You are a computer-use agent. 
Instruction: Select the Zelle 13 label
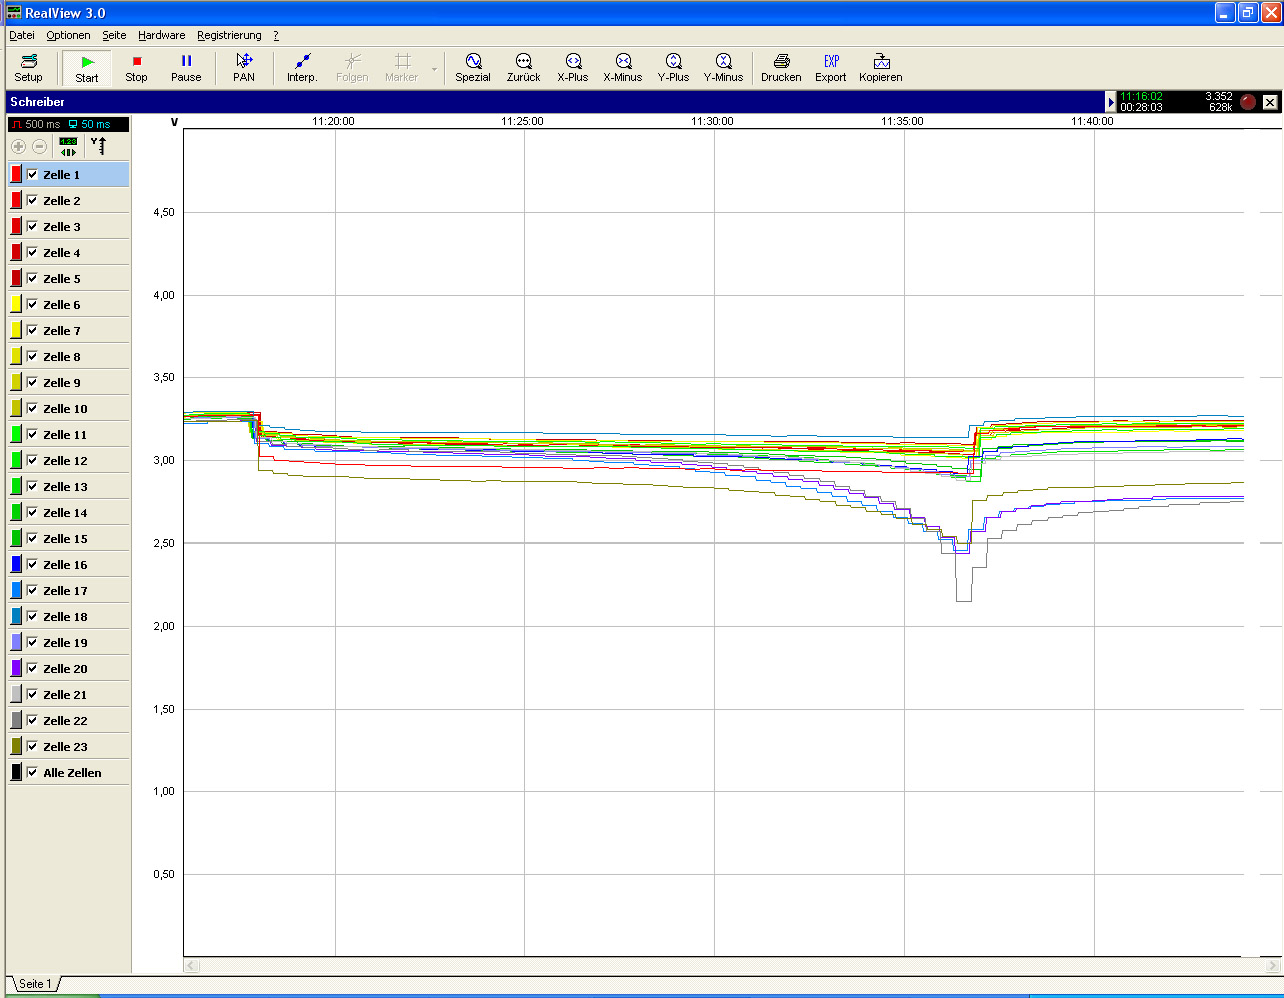65,487
